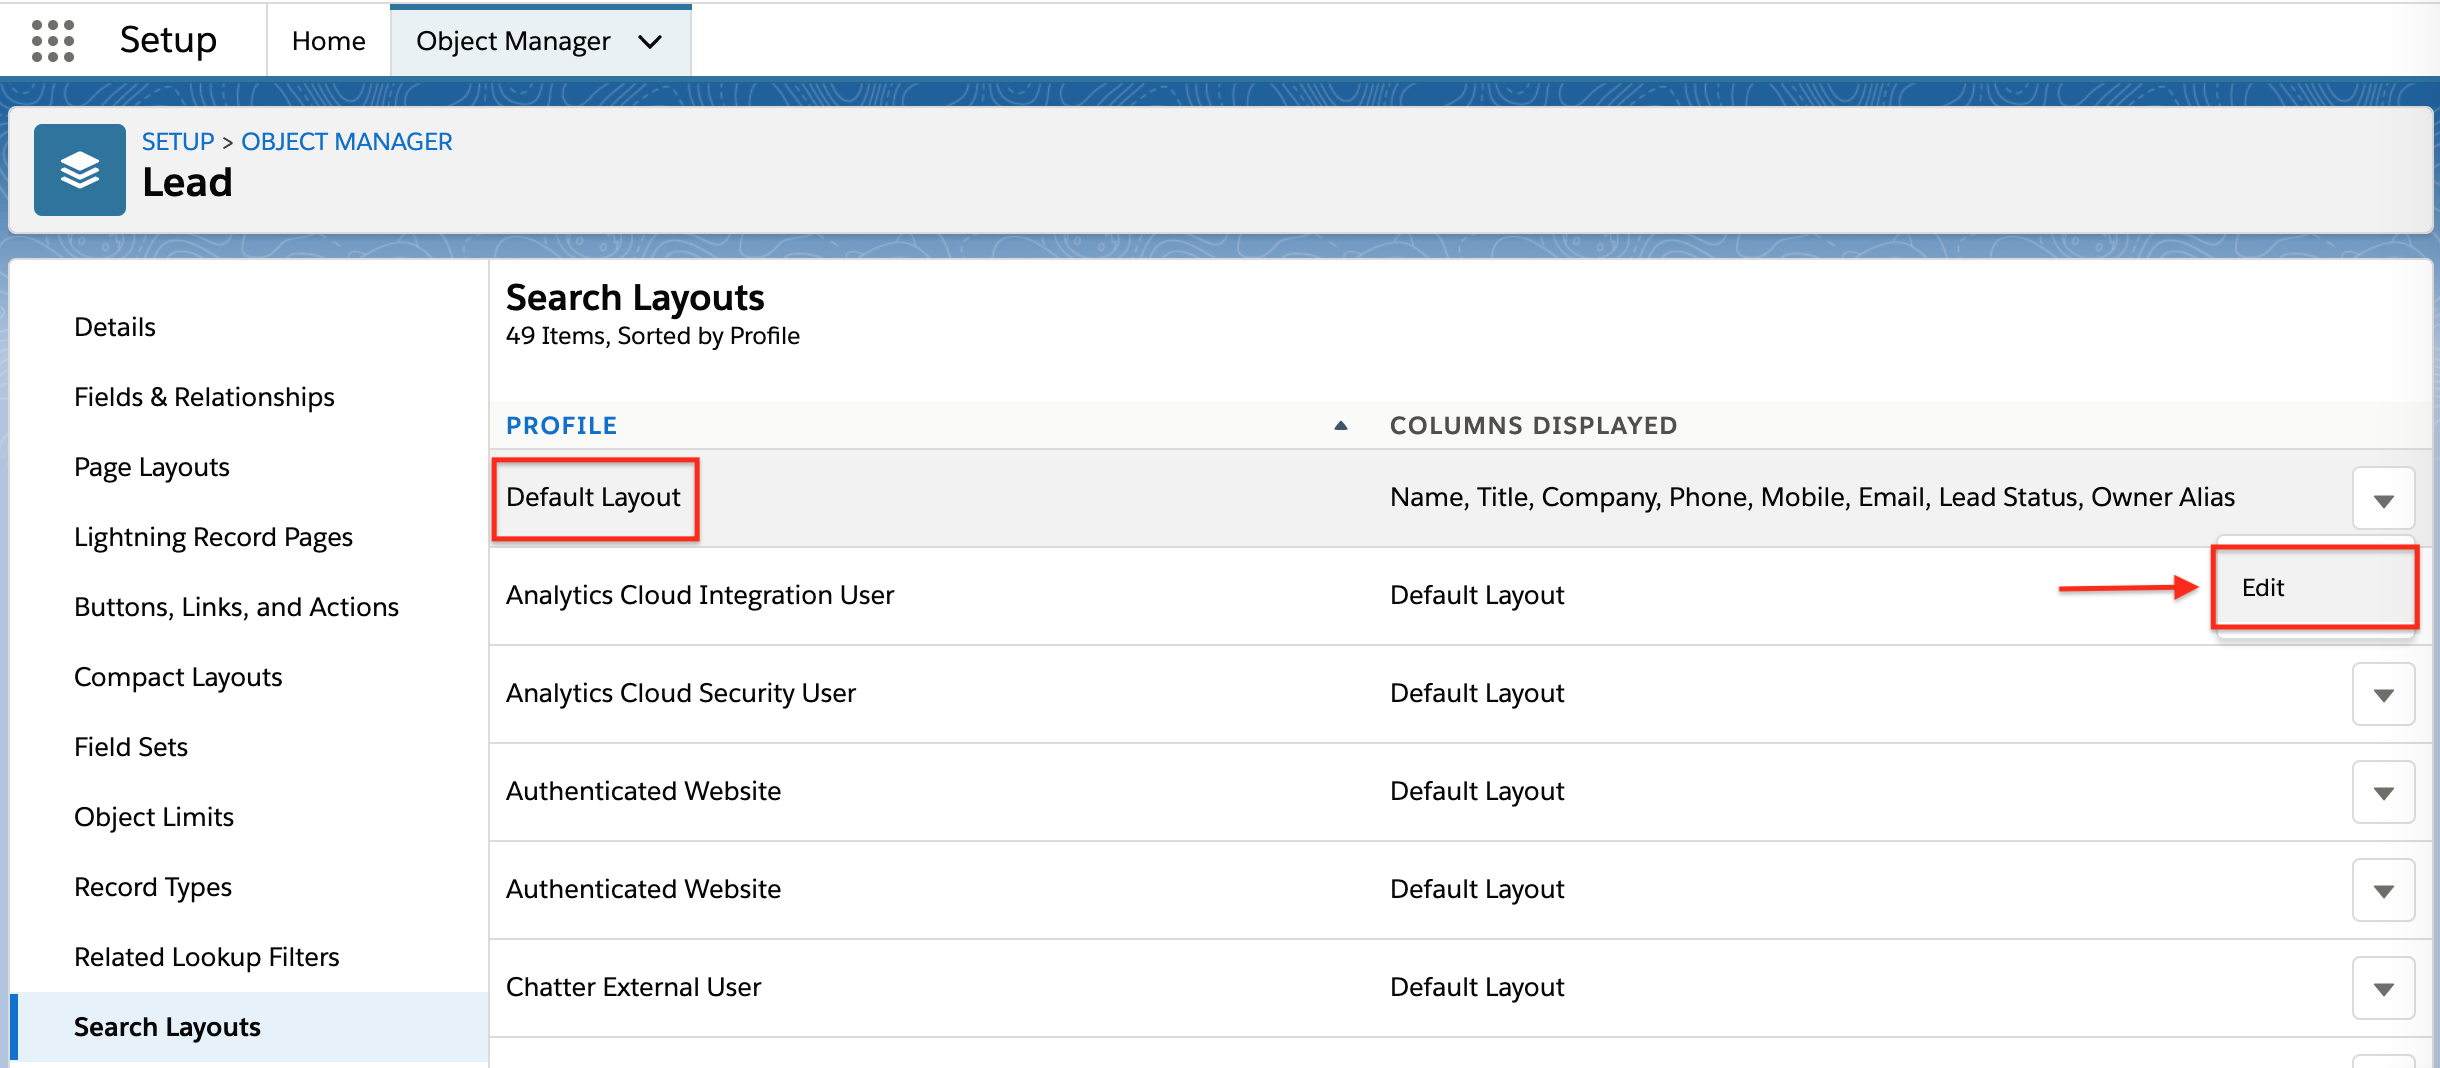Click the SETUP breadcrumb link
Screen dimensions: 2440x1068
(x=178, y=142)
